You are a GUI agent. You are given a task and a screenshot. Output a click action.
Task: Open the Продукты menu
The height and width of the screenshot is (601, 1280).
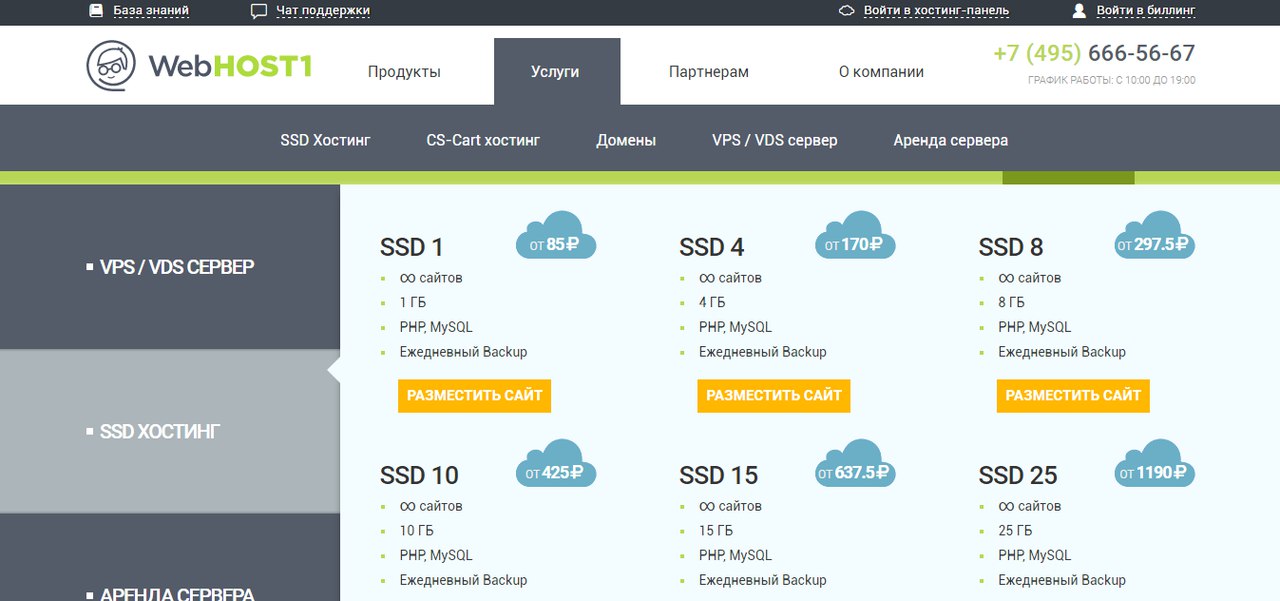(404, 72)
